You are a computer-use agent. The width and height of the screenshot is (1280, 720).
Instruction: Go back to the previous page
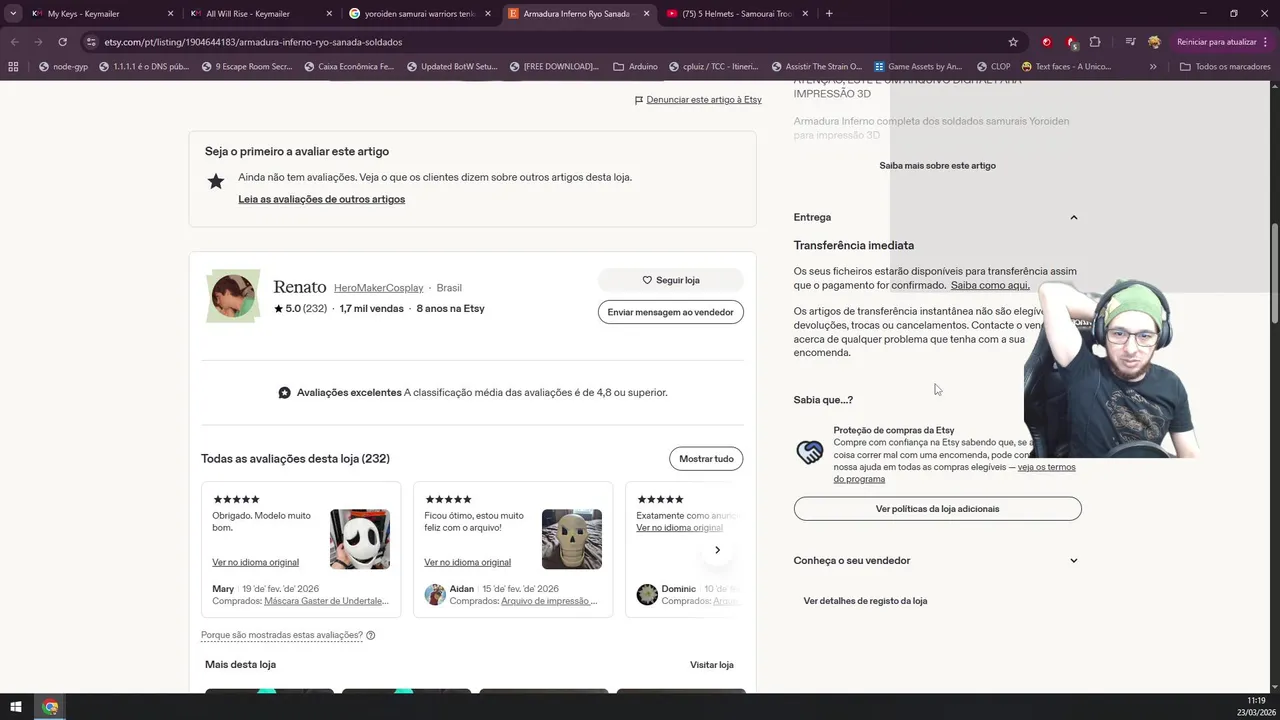coord(14,42)
